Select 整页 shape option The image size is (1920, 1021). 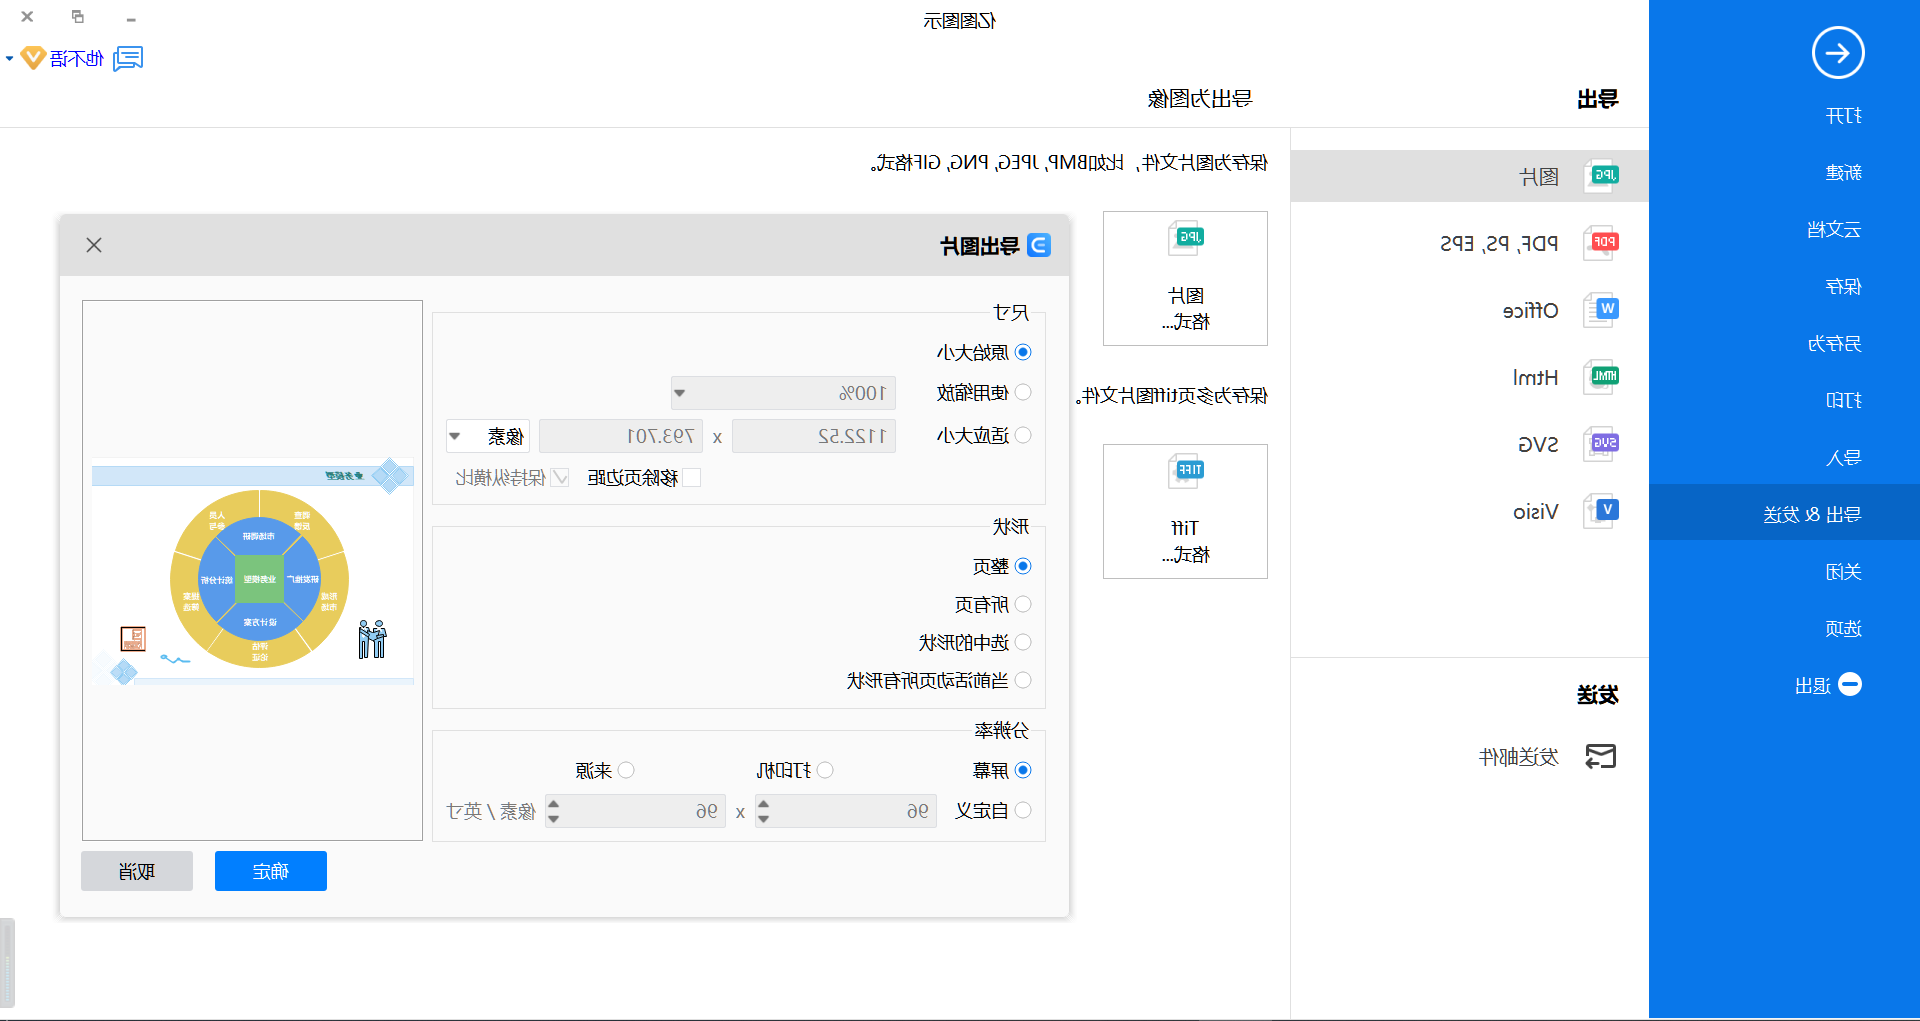point(1023,566)
